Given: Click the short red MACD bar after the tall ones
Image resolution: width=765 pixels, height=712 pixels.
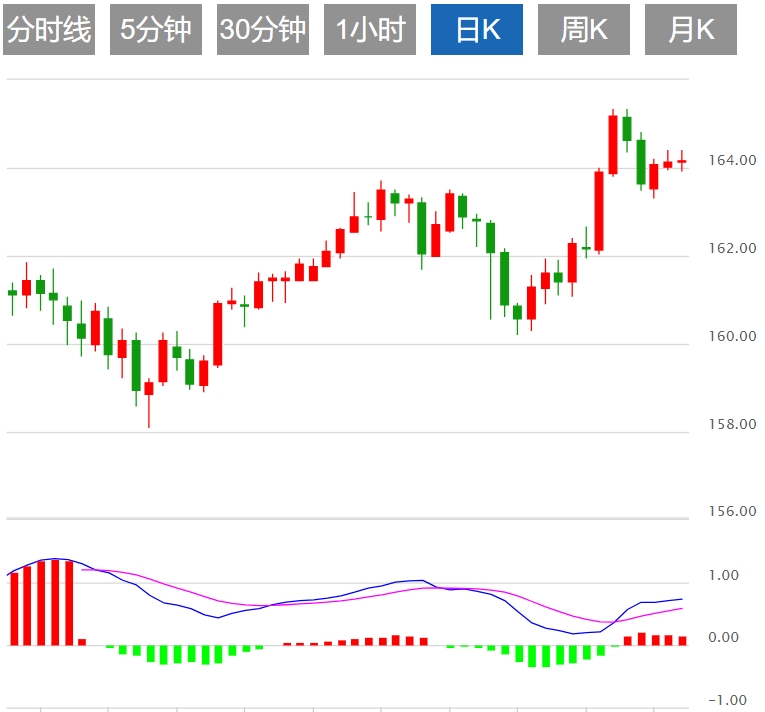Looking at the screenshot, I should click(82, 641).
